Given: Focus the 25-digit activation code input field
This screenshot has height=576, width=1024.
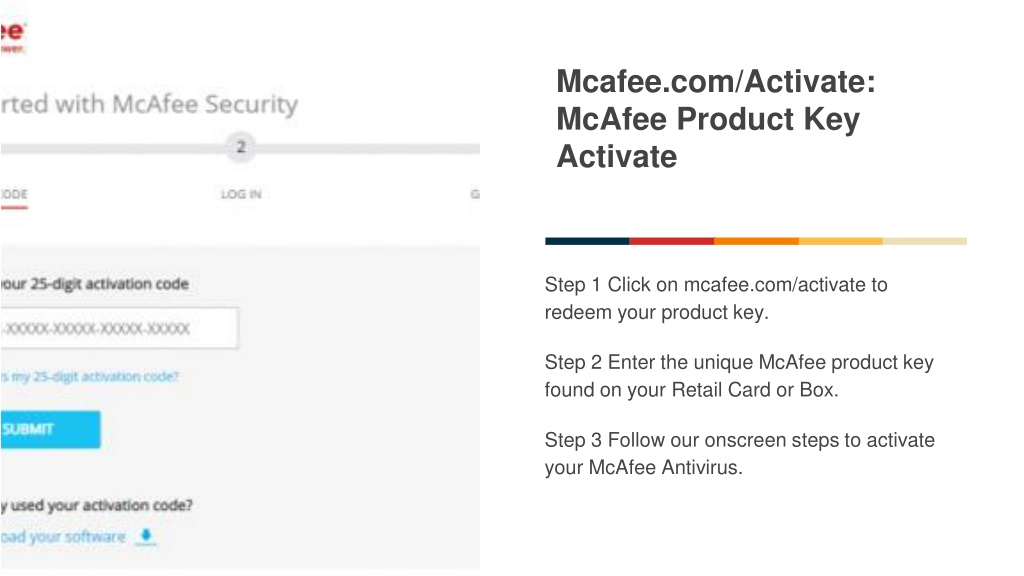Looking at the screenshot, I should (119, 328).
